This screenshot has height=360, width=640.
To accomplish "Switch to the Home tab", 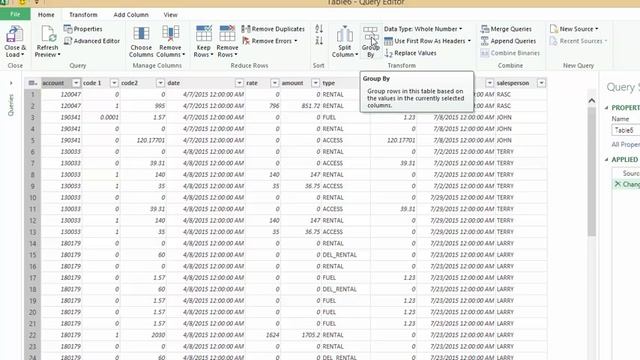I will click(x=46, y=15).
